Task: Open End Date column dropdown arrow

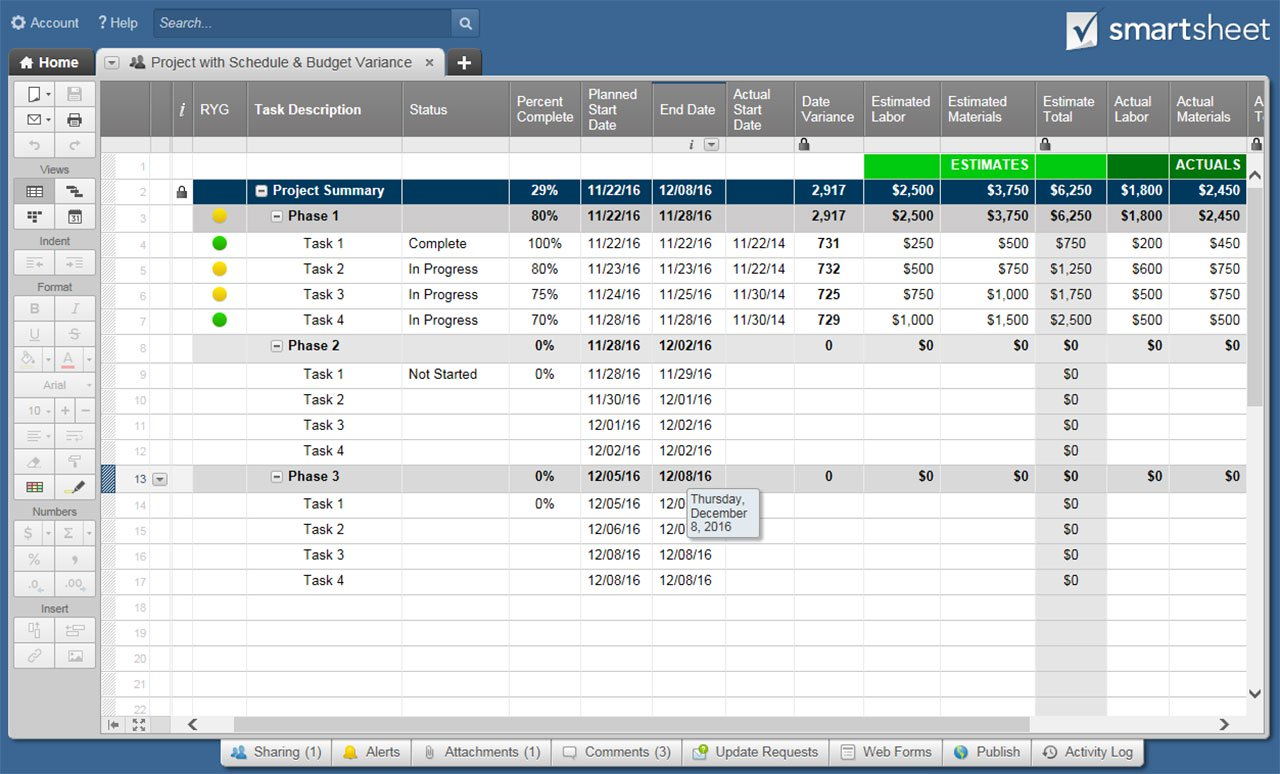Action: point(711,145)
